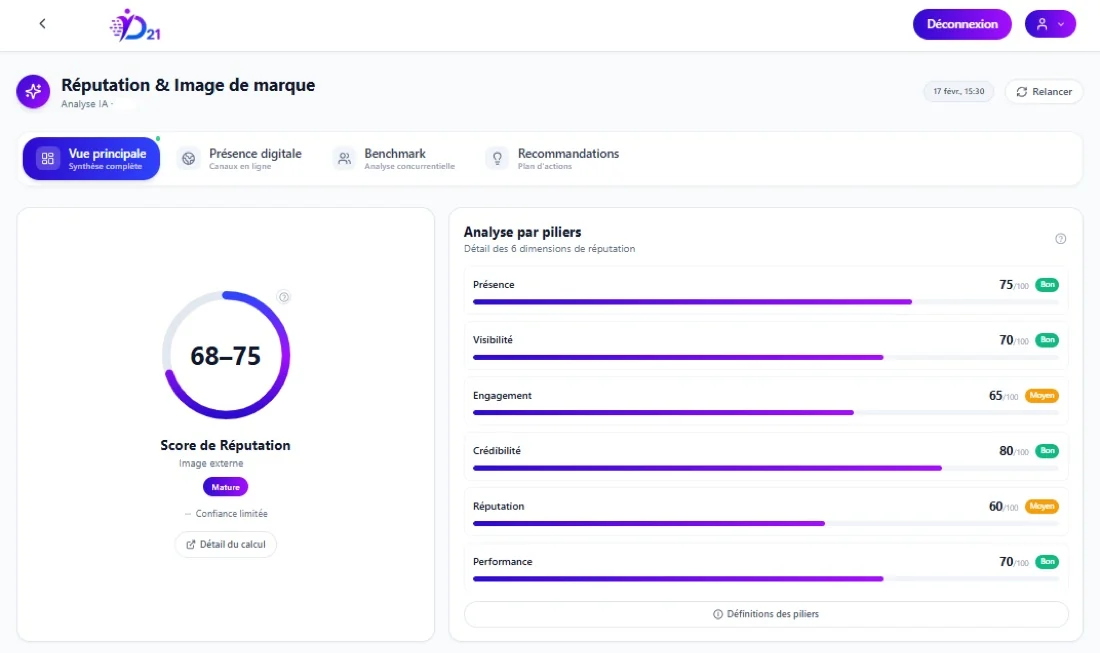The height and width of the screenshot is (653, 1100).
Task: Click the 17 févr., 15:30 timestamp badge
Action: 958,91
